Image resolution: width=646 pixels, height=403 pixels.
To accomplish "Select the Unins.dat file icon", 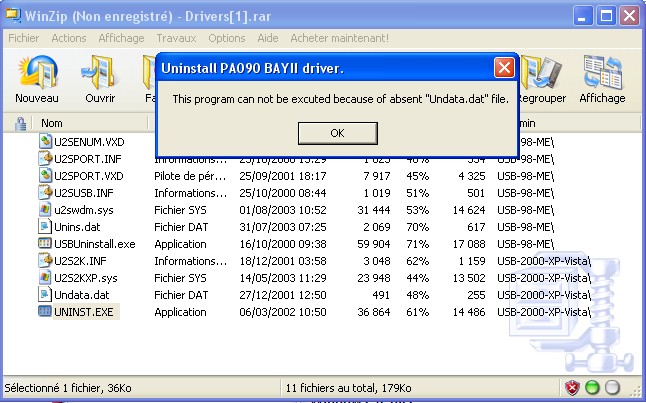I will click(45, 227).
